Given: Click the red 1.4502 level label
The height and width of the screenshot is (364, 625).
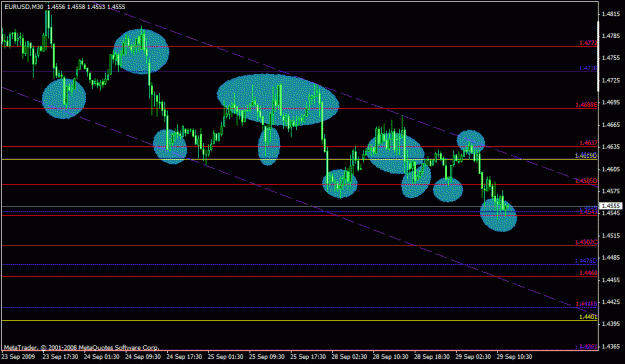Looking at the screenshot, I should tap(586, 242).
